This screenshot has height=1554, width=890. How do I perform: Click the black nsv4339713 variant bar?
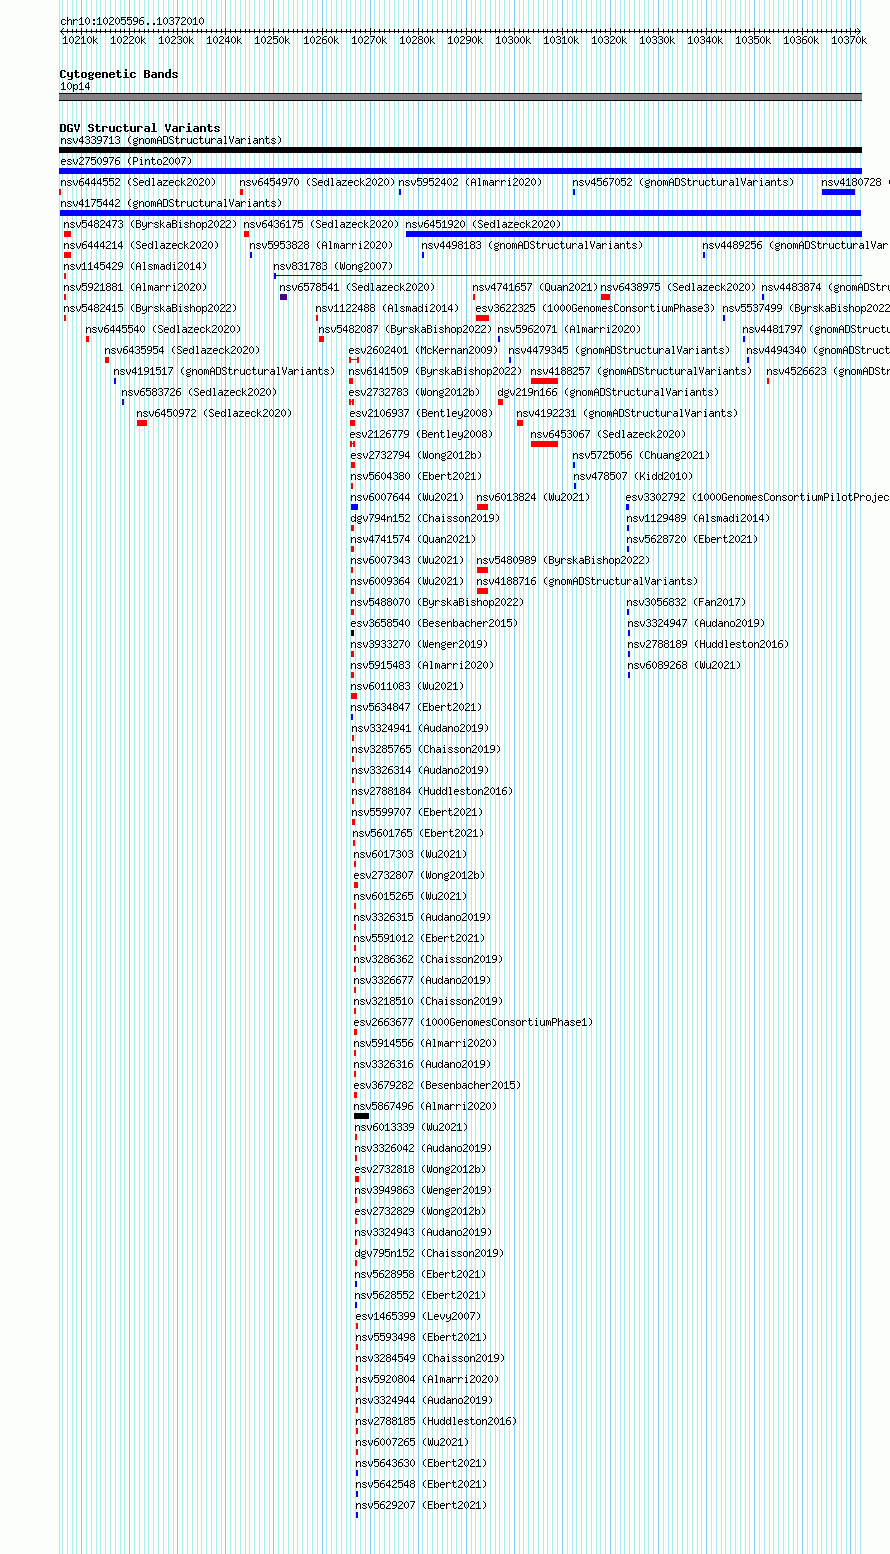click(x=460, y=150)
